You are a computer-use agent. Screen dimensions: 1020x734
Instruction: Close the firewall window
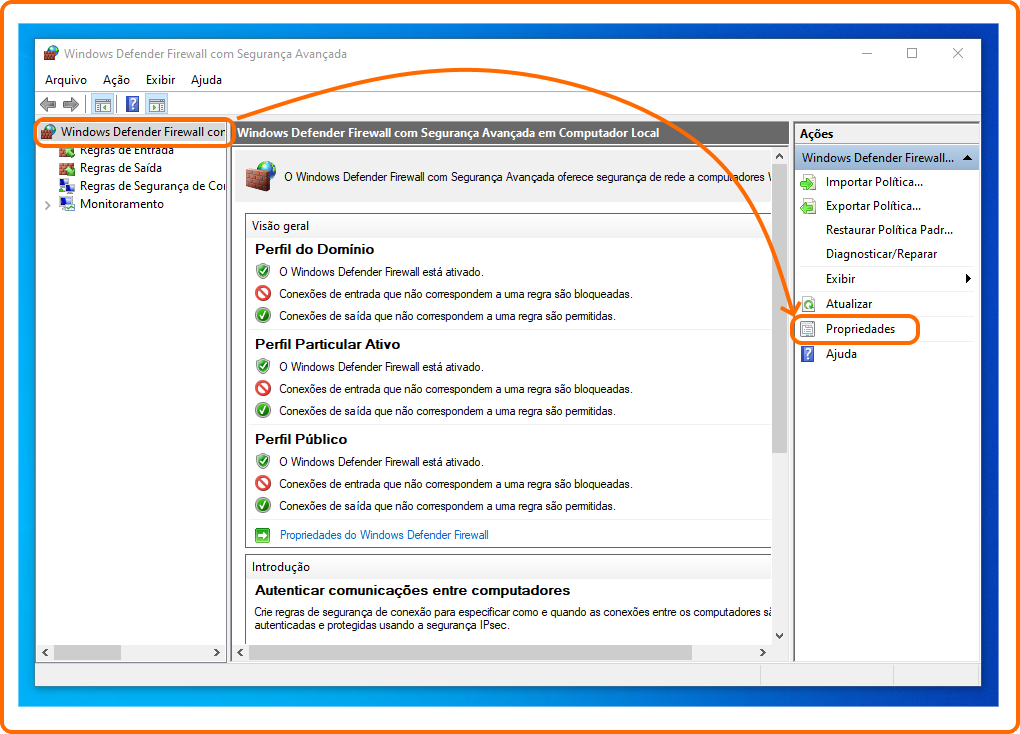tap(958, 53)
